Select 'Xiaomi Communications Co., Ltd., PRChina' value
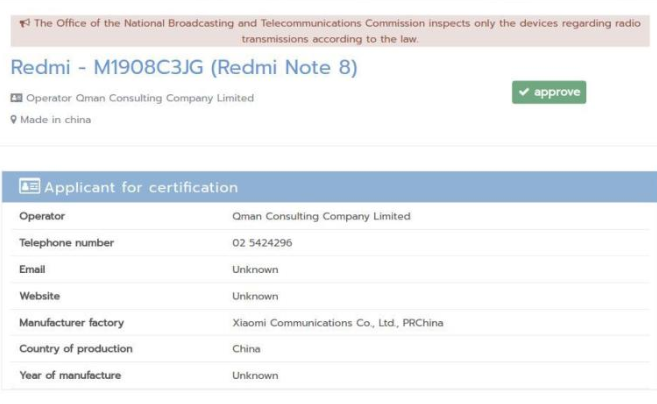Screen dimensions: 657x404 (x=338, y=323)
